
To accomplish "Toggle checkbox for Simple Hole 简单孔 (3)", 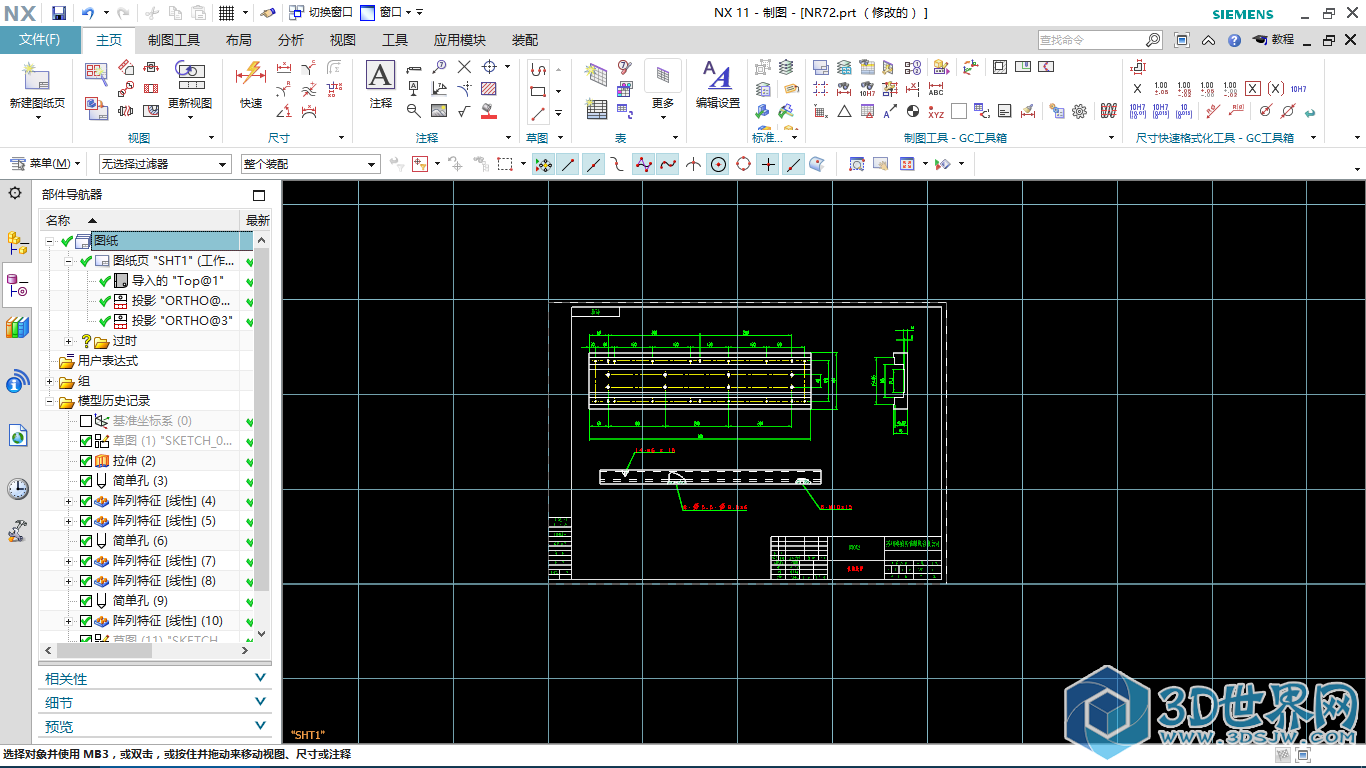I will click(x=86, y=481).
